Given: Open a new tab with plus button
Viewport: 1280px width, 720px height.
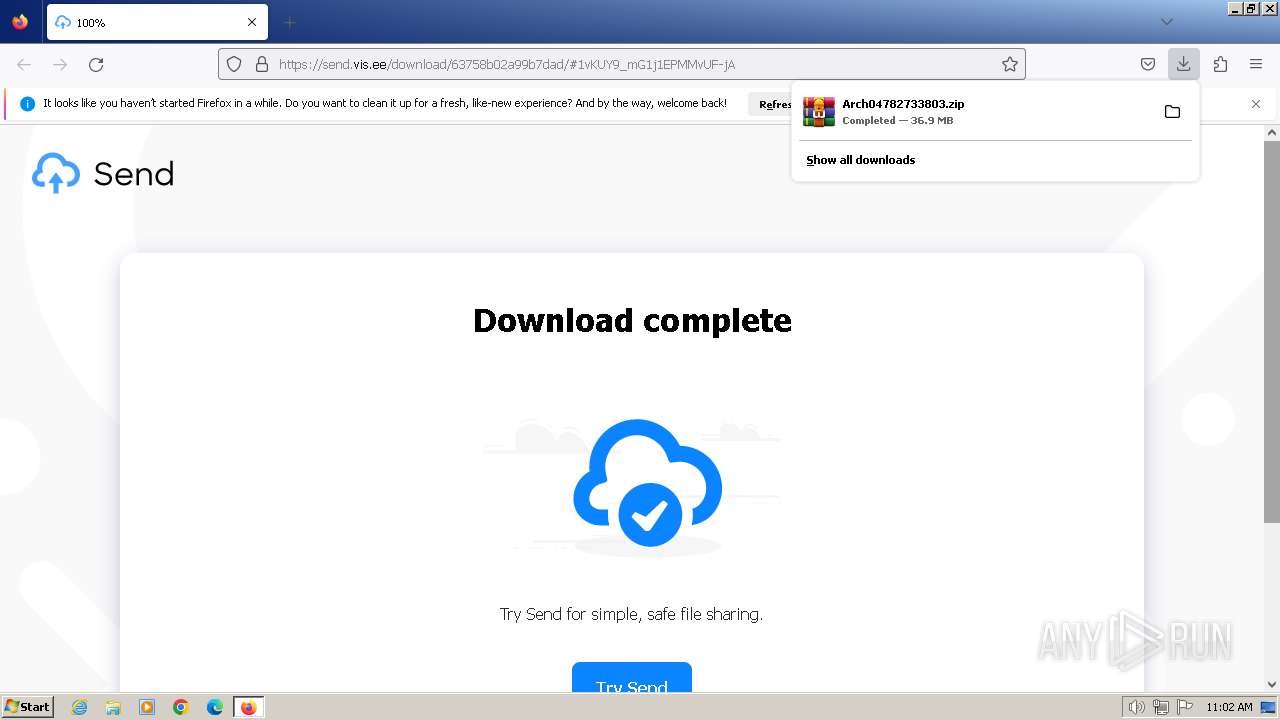Looking at the screenshot, I should (x=289, y=22).
